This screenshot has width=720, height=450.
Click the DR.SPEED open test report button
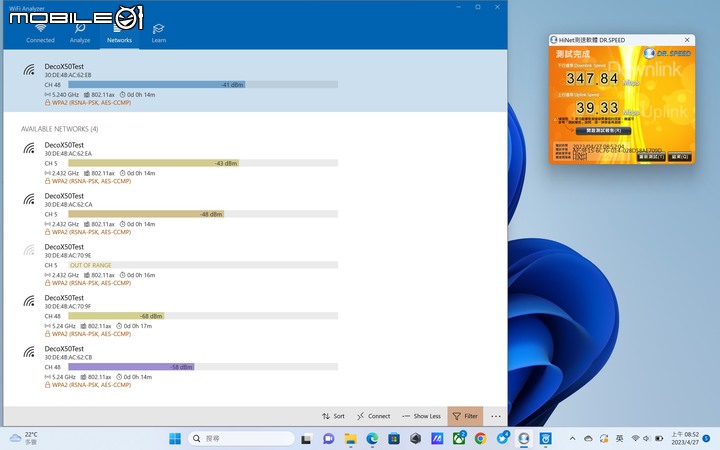pyautogui.click(x=603, y=131)
